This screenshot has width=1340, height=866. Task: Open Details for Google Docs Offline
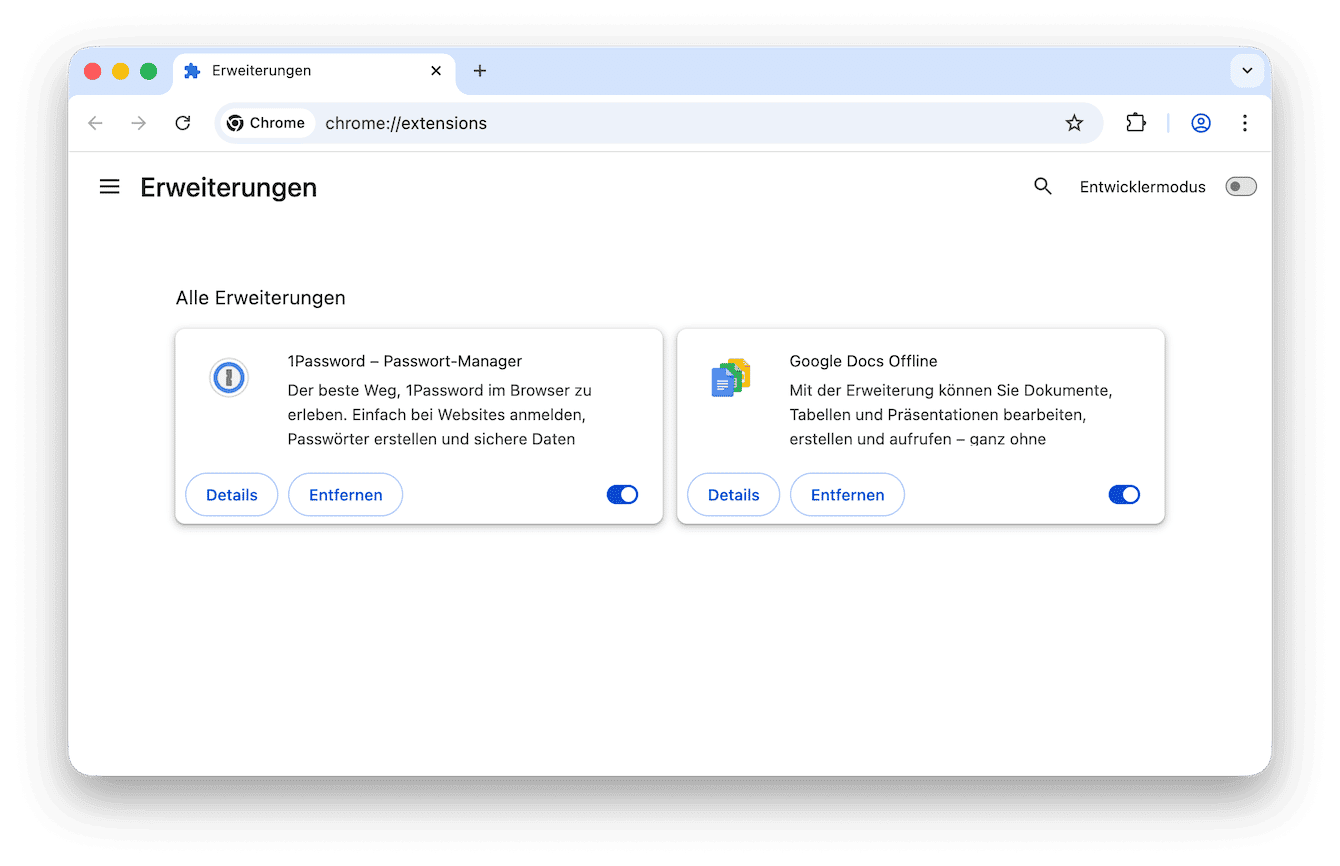click(733, 494)
